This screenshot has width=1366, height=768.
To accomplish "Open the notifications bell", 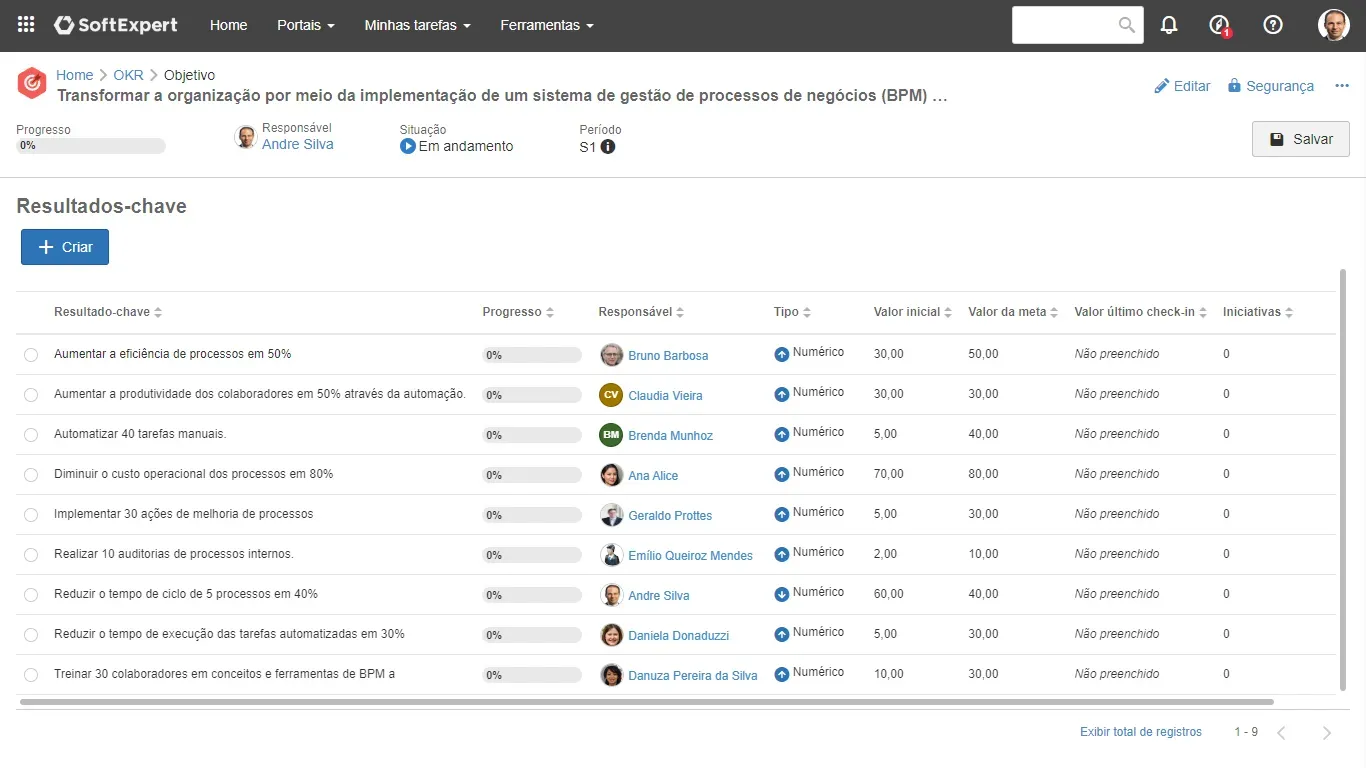I will (x=1169, y=25).
